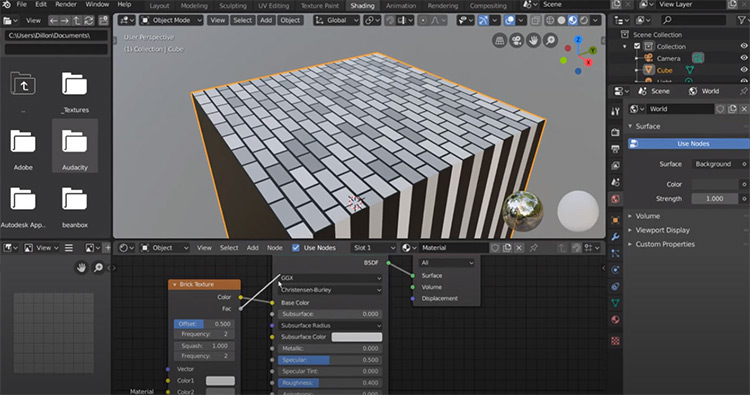Select rendered viewport shading
750x395 pixels.
584,20
